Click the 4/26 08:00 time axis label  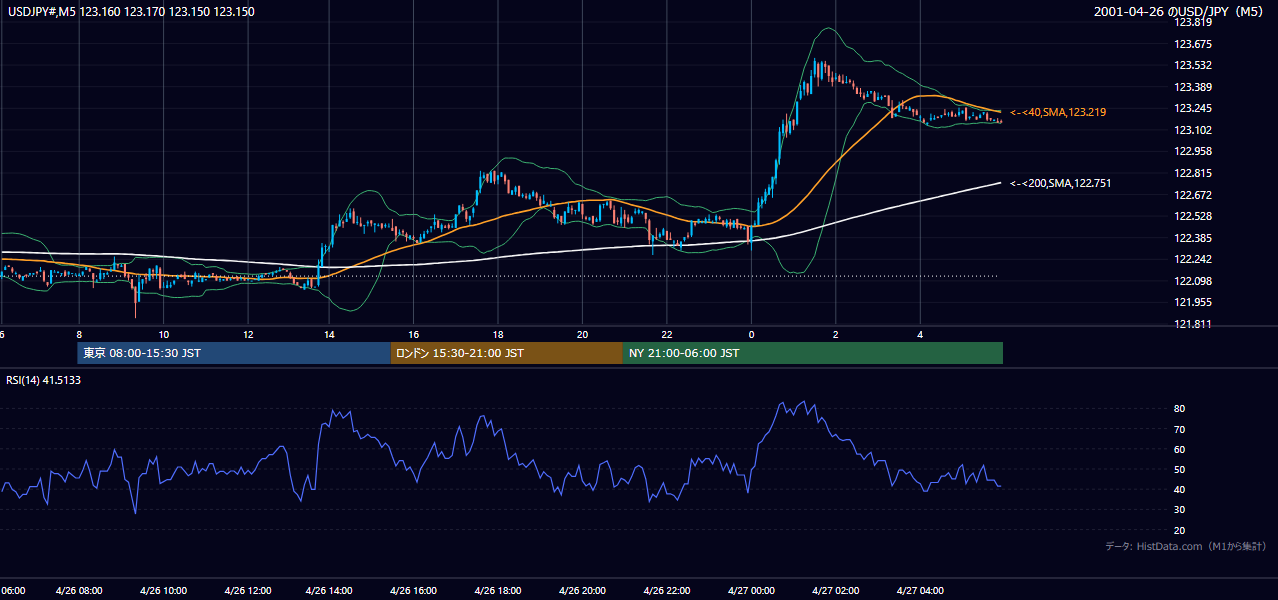click(79, 591)
